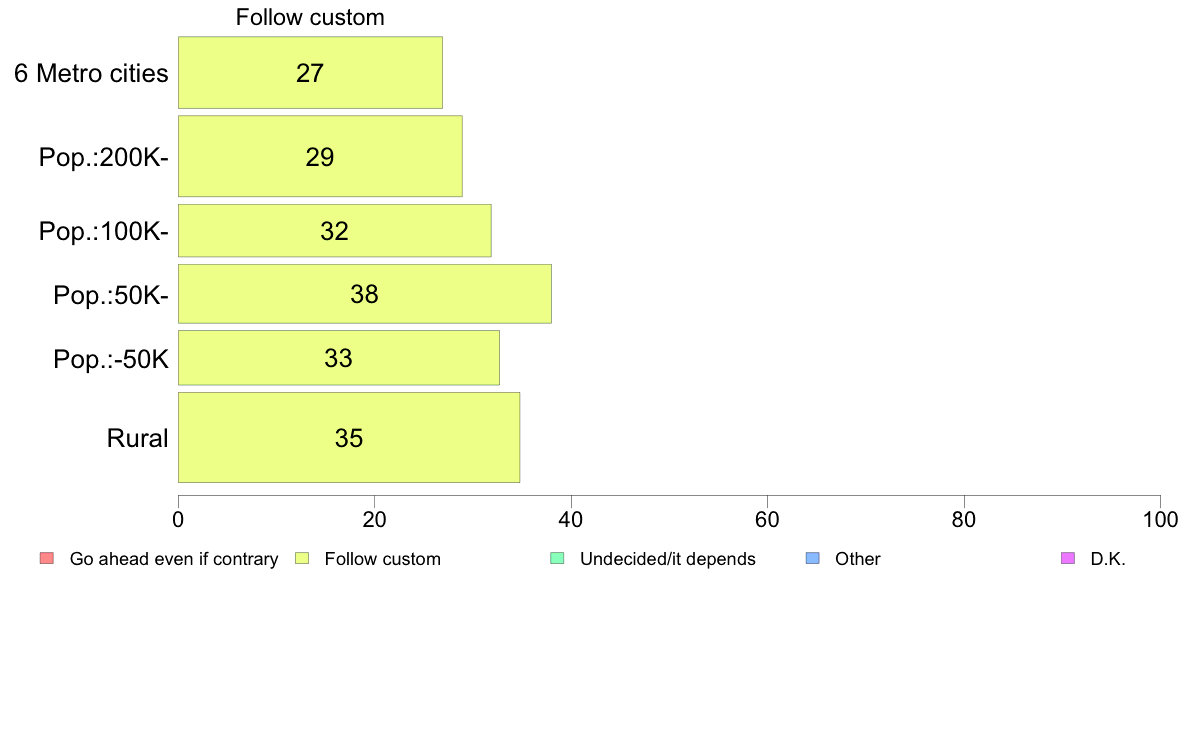
Task: Click the 'Pop.:50K-' bar showing 38
Action: coord(364,294)
